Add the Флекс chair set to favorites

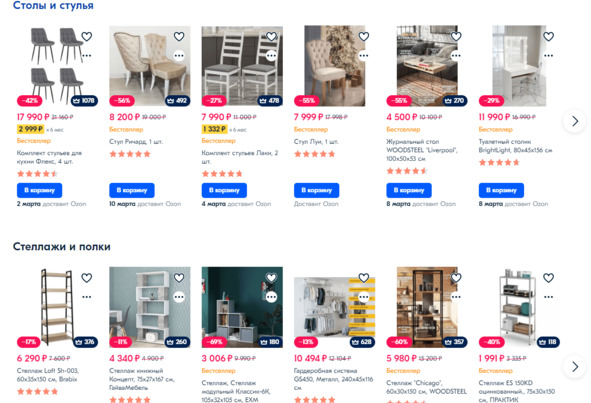[x=87, y=37]
